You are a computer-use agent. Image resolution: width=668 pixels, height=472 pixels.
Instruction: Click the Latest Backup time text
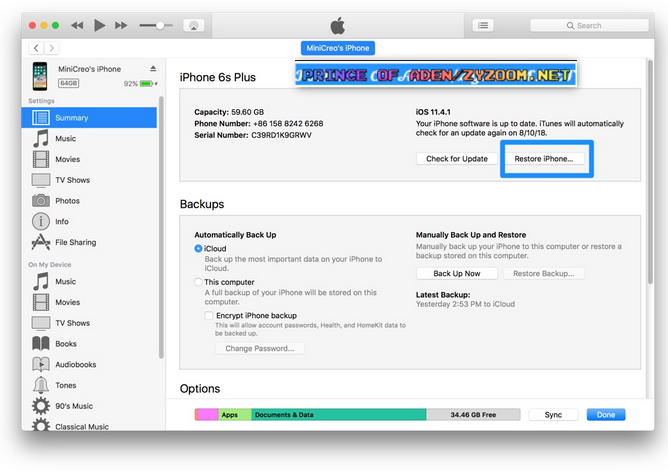(x=465, y=304)
